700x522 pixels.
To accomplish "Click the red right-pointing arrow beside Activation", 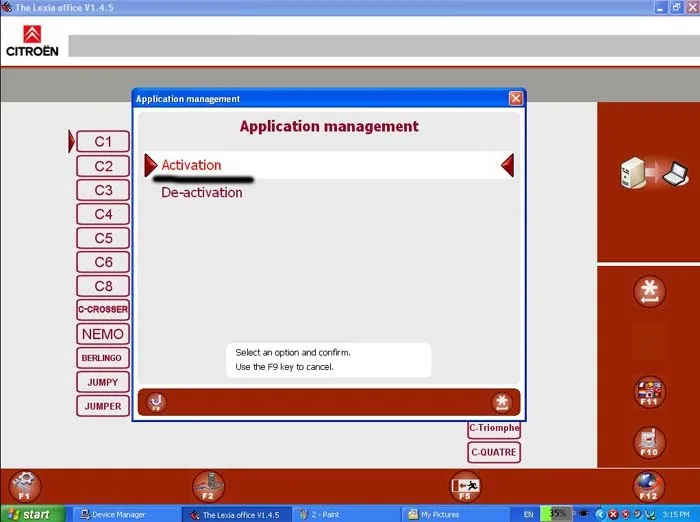I will point(150,165).
